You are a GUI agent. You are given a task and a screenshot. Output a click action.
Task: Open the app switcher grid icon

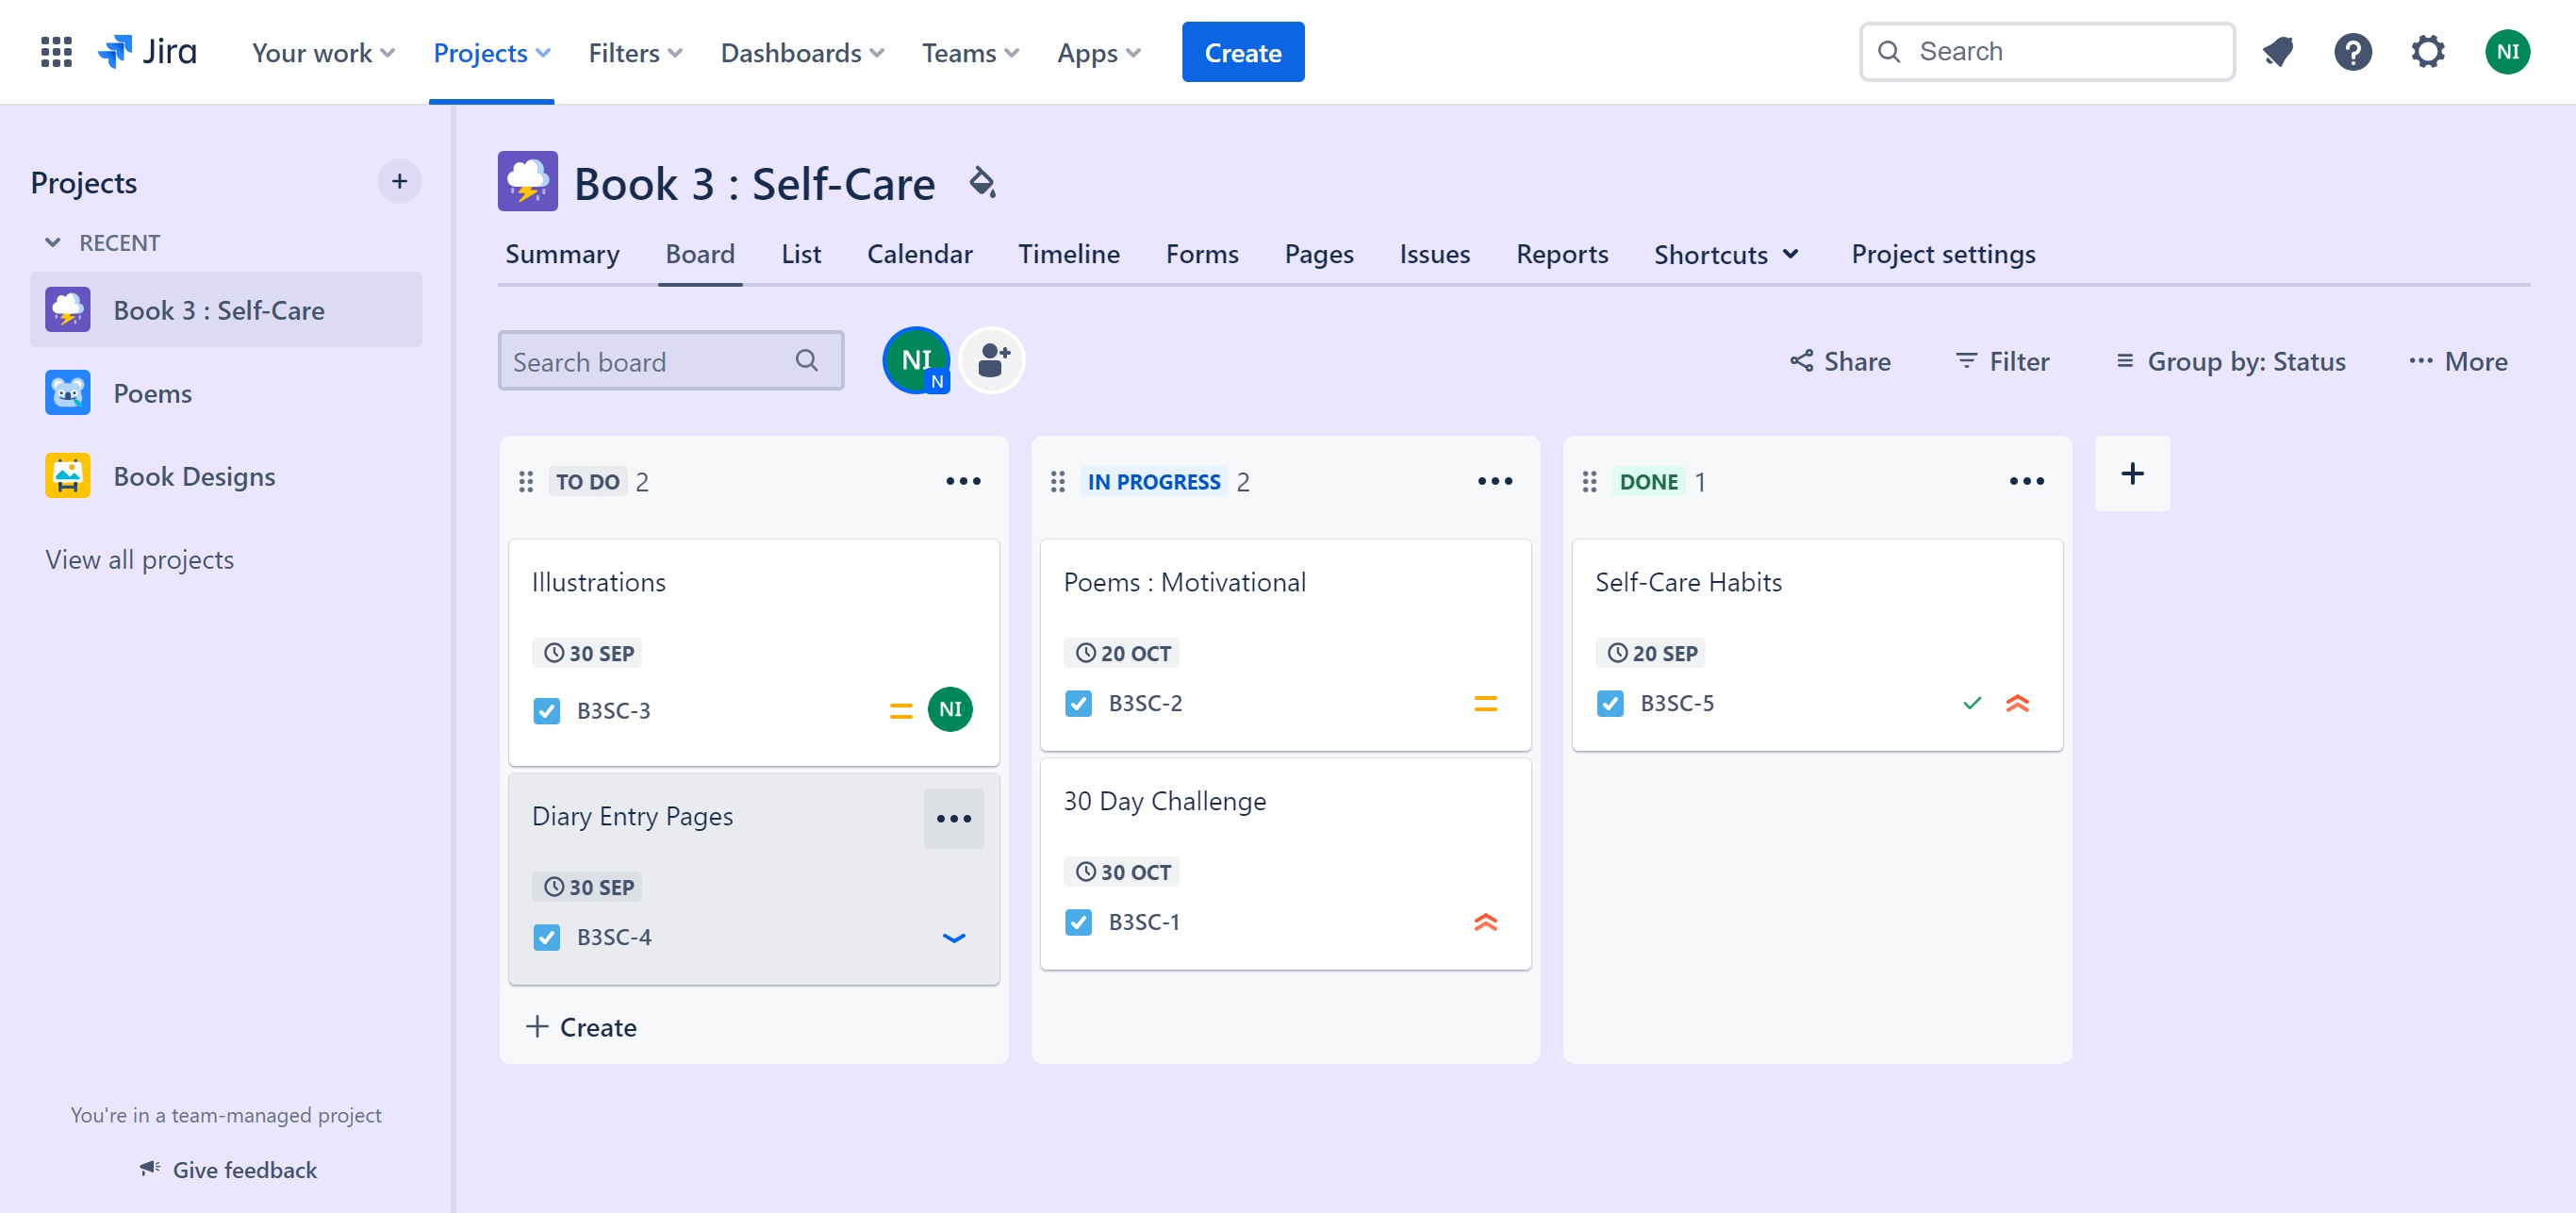[56, 52]
